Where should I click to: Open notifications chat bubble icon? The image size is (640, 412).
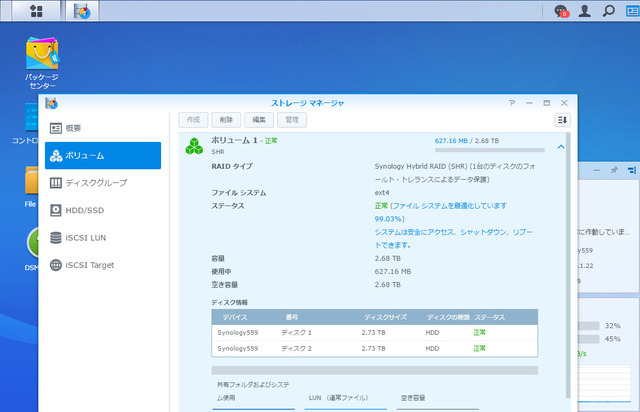(561, 11)
